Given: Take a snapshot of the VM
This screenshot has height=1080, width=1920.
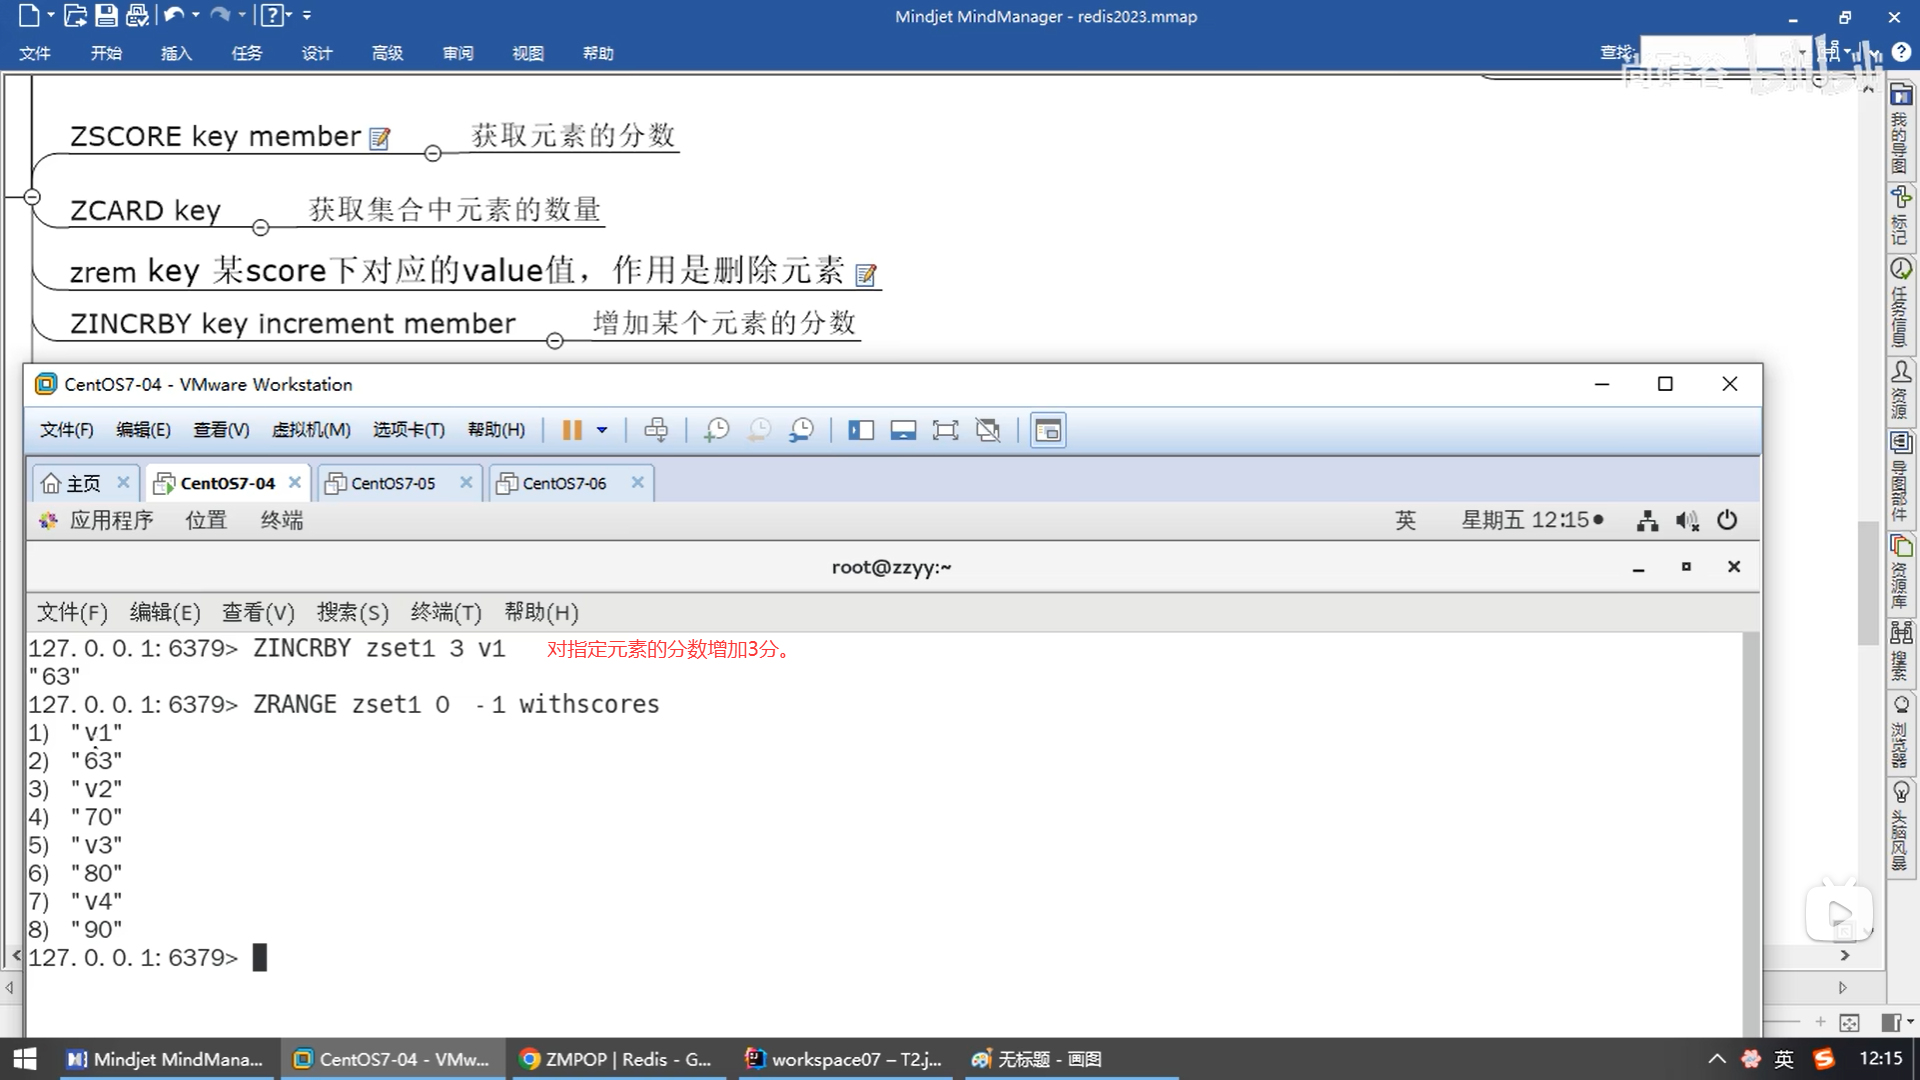Looking at the screenshot, I should click(x=716, y=430).
